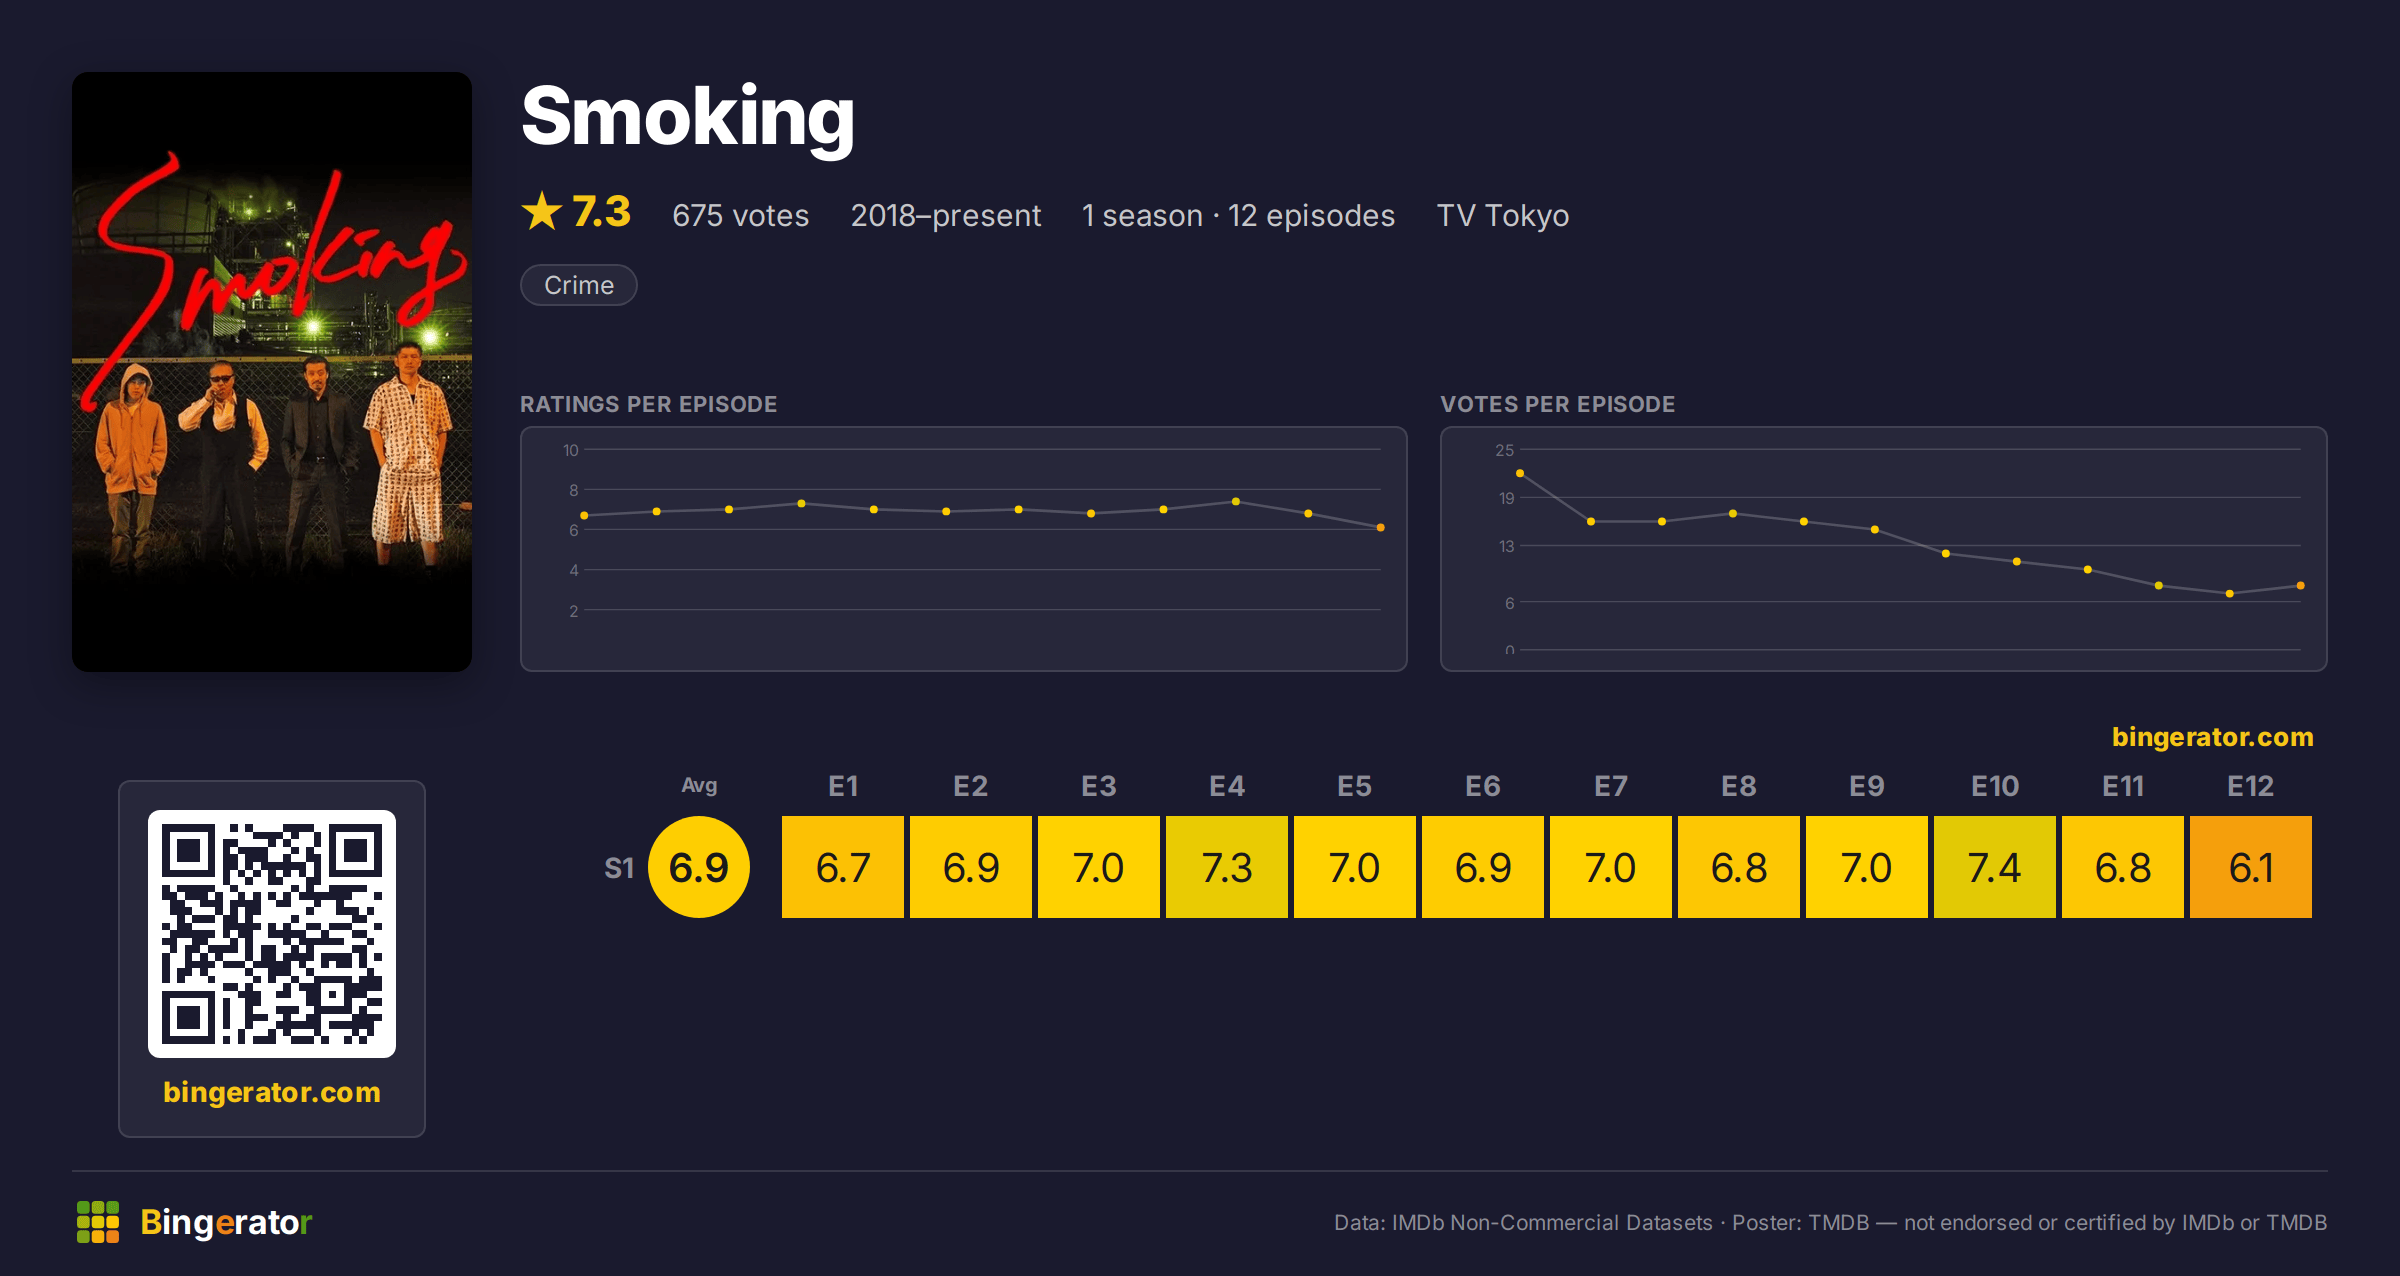
Task: Click the first point in votes chart
Action: [x=1520, y=473]
